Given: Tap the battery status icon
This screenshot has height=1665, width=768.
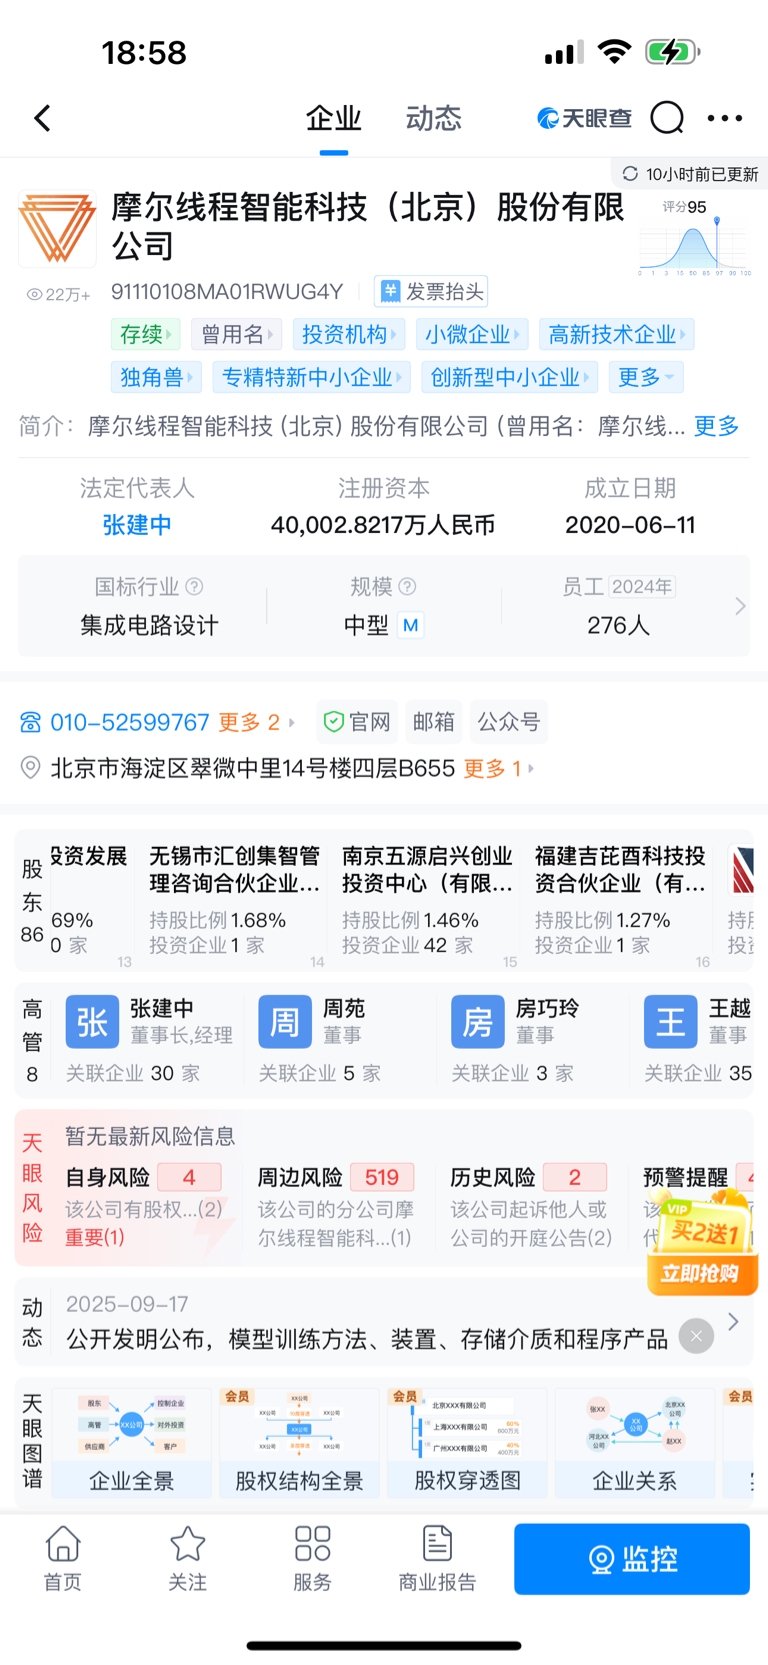Looking at the screenshot, I should coord(672,52).
